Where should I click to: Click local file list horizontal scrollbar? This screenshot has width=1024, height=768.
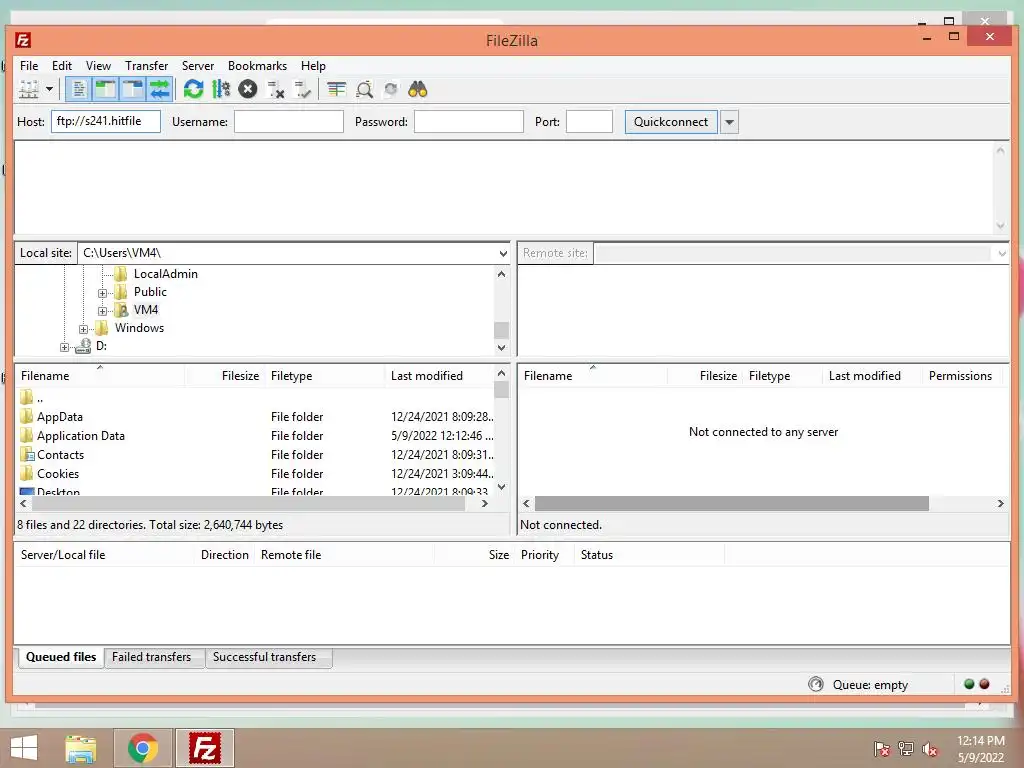pos(248,504)
